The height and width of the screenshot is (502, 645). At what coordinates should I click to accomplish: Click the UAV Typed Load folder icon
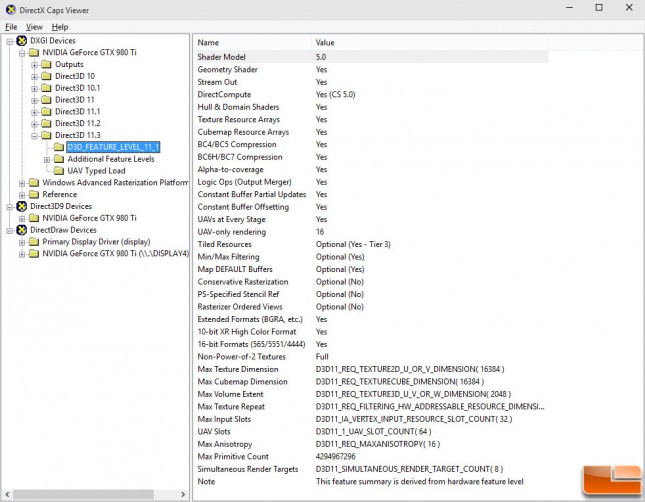(59, 170)
